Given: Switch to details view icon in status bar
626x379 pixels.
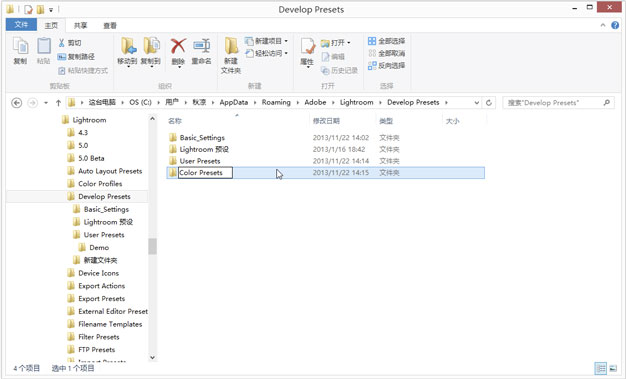Looking at the screenshot, I should pos(600,368).
